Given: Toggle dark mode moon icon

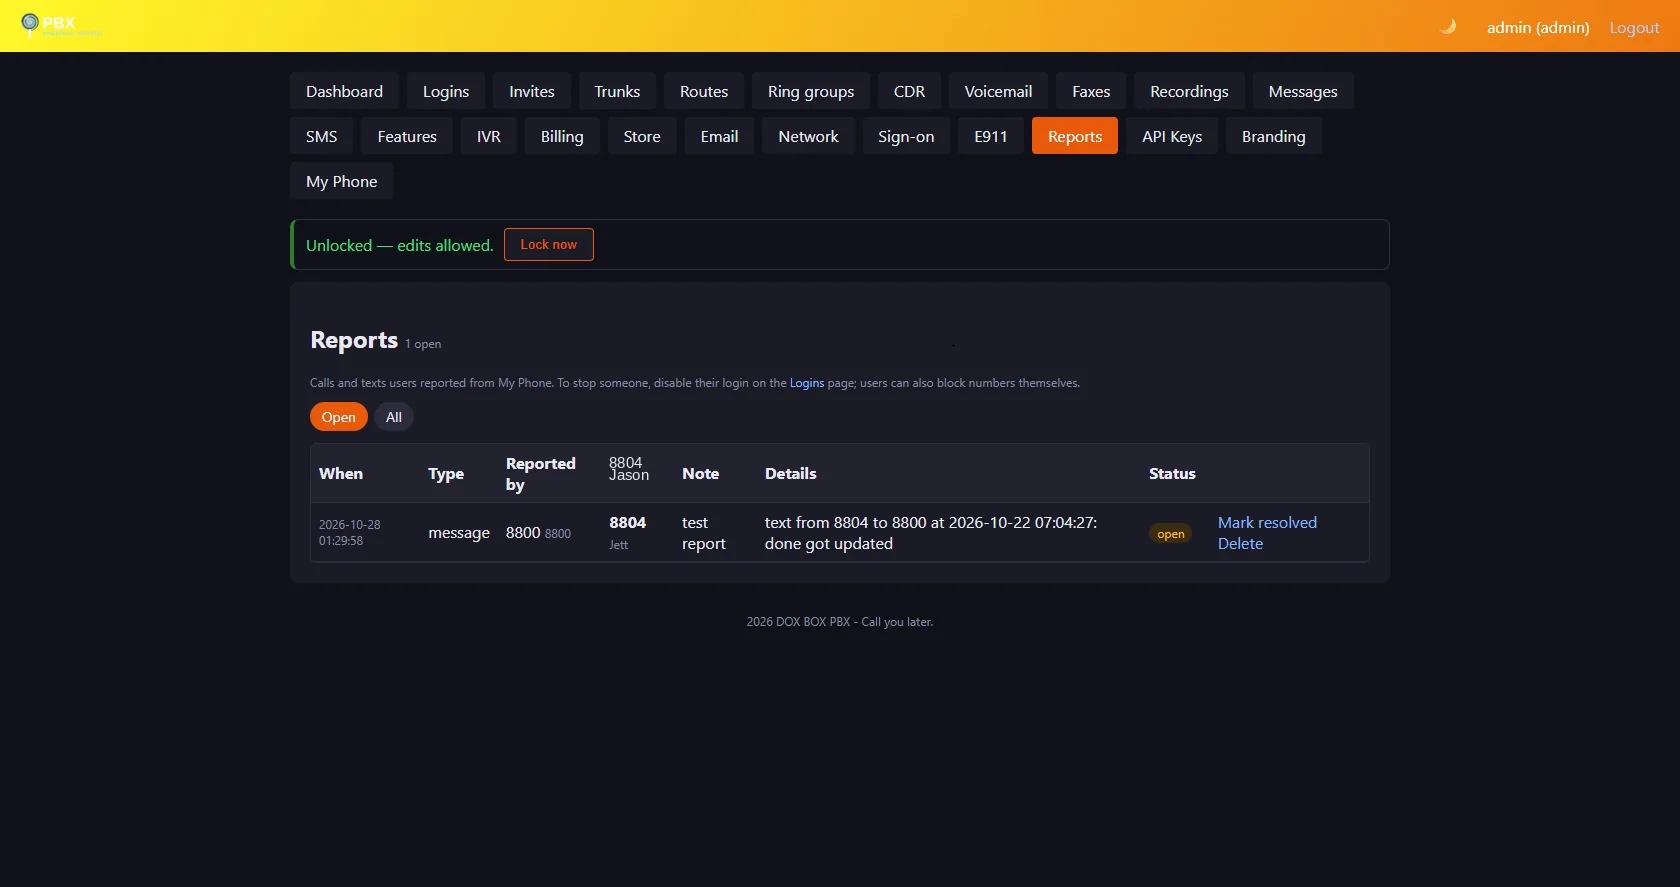Looking at the screenshot, I should 1447,27.
